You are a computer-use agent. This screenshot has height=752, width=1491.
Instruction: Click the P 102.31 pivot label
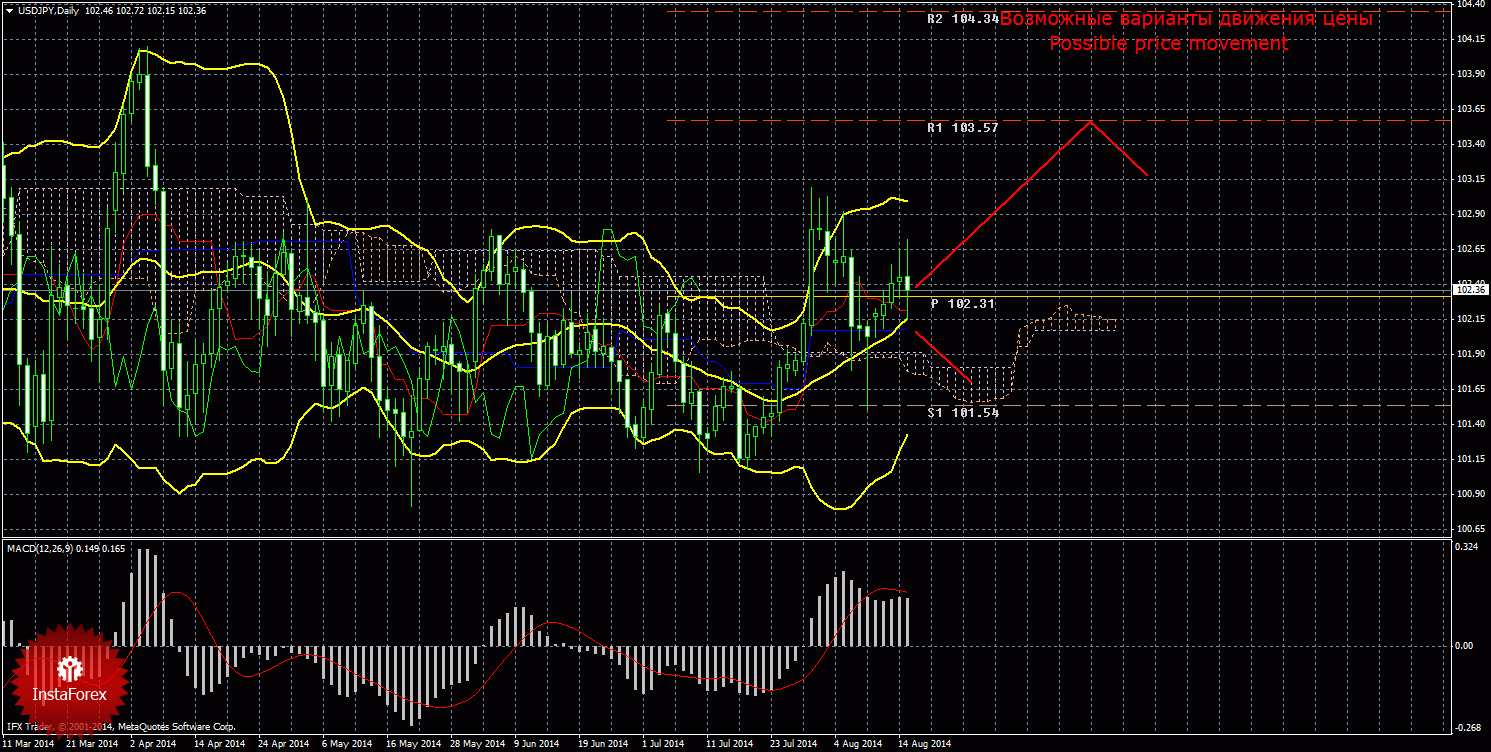pyautogui.click(x=962, y=303)
